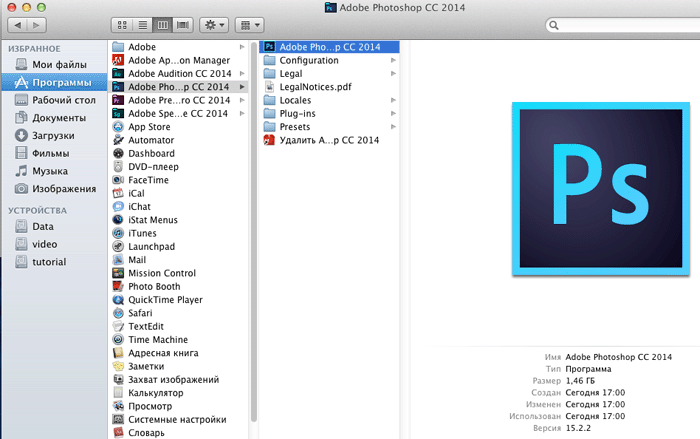Select Mail application
The width and height of the screenshot is (700, 439).
(x=179, y=260)
